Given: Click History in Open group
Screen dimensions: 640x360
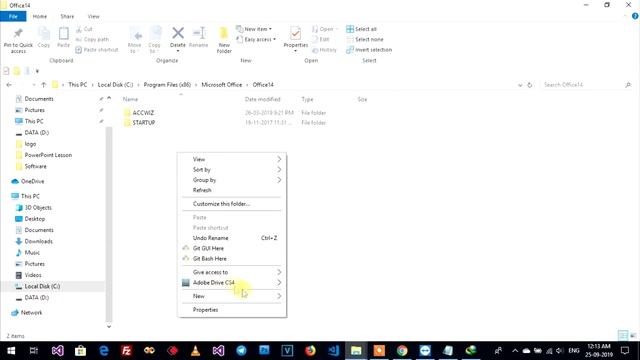Looking at the screenshot, I should click(324, 50).
